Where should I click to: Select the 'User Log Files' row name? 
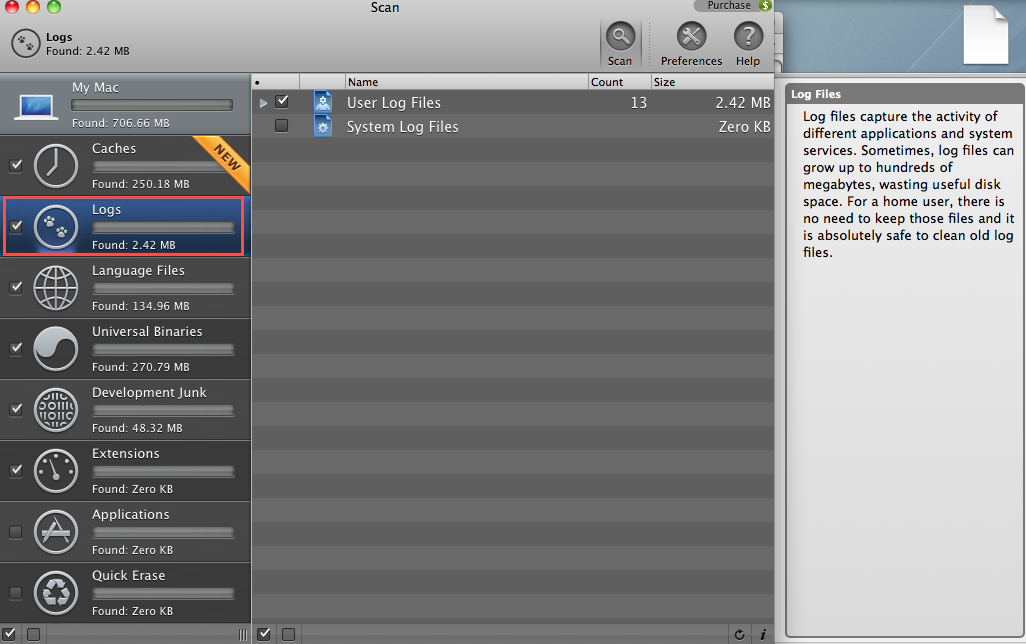point(394,103)
